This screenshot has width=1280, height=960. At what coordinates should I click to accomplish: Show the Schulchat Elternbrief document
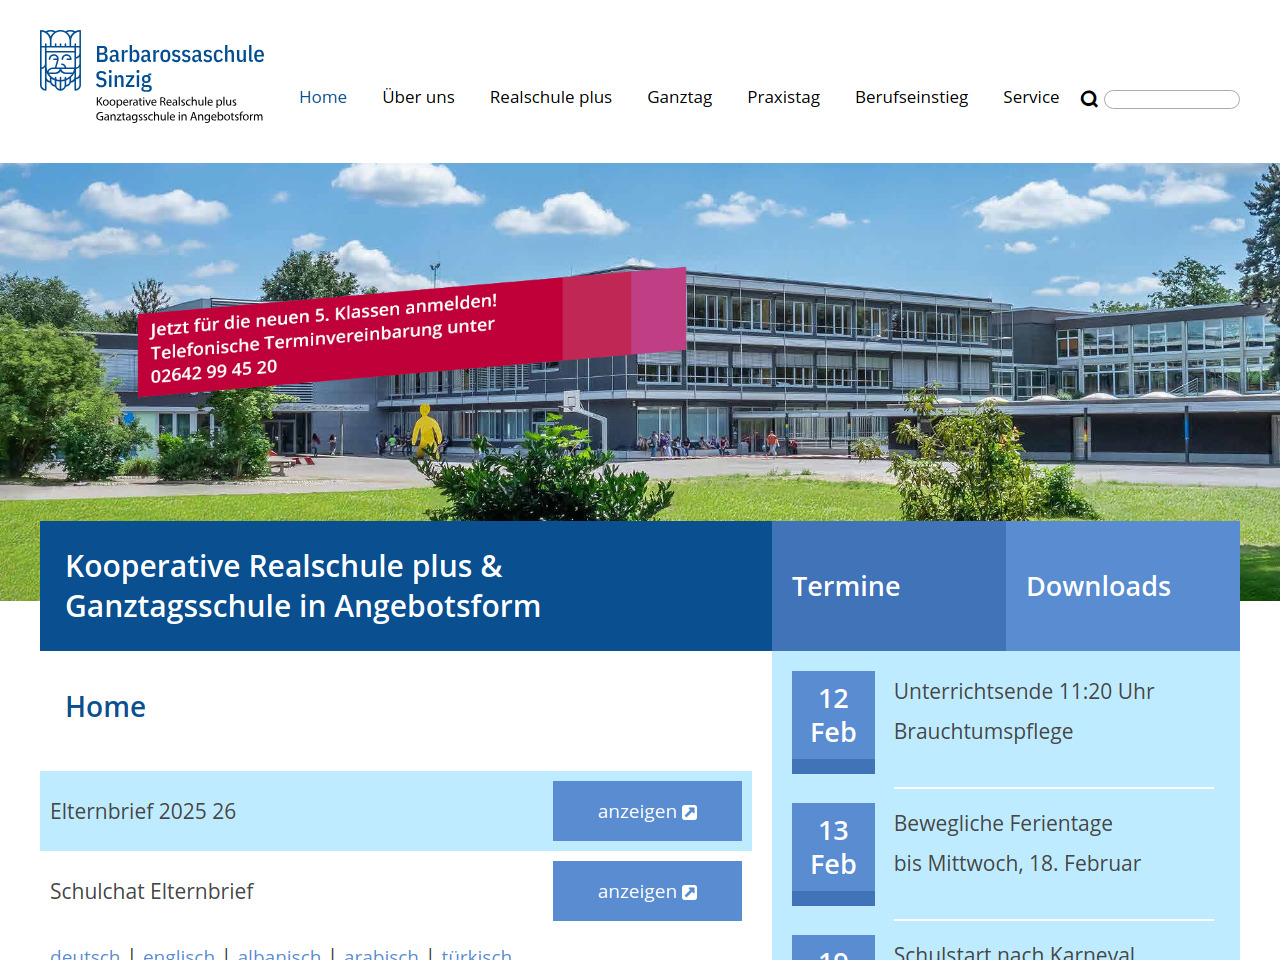647,891
